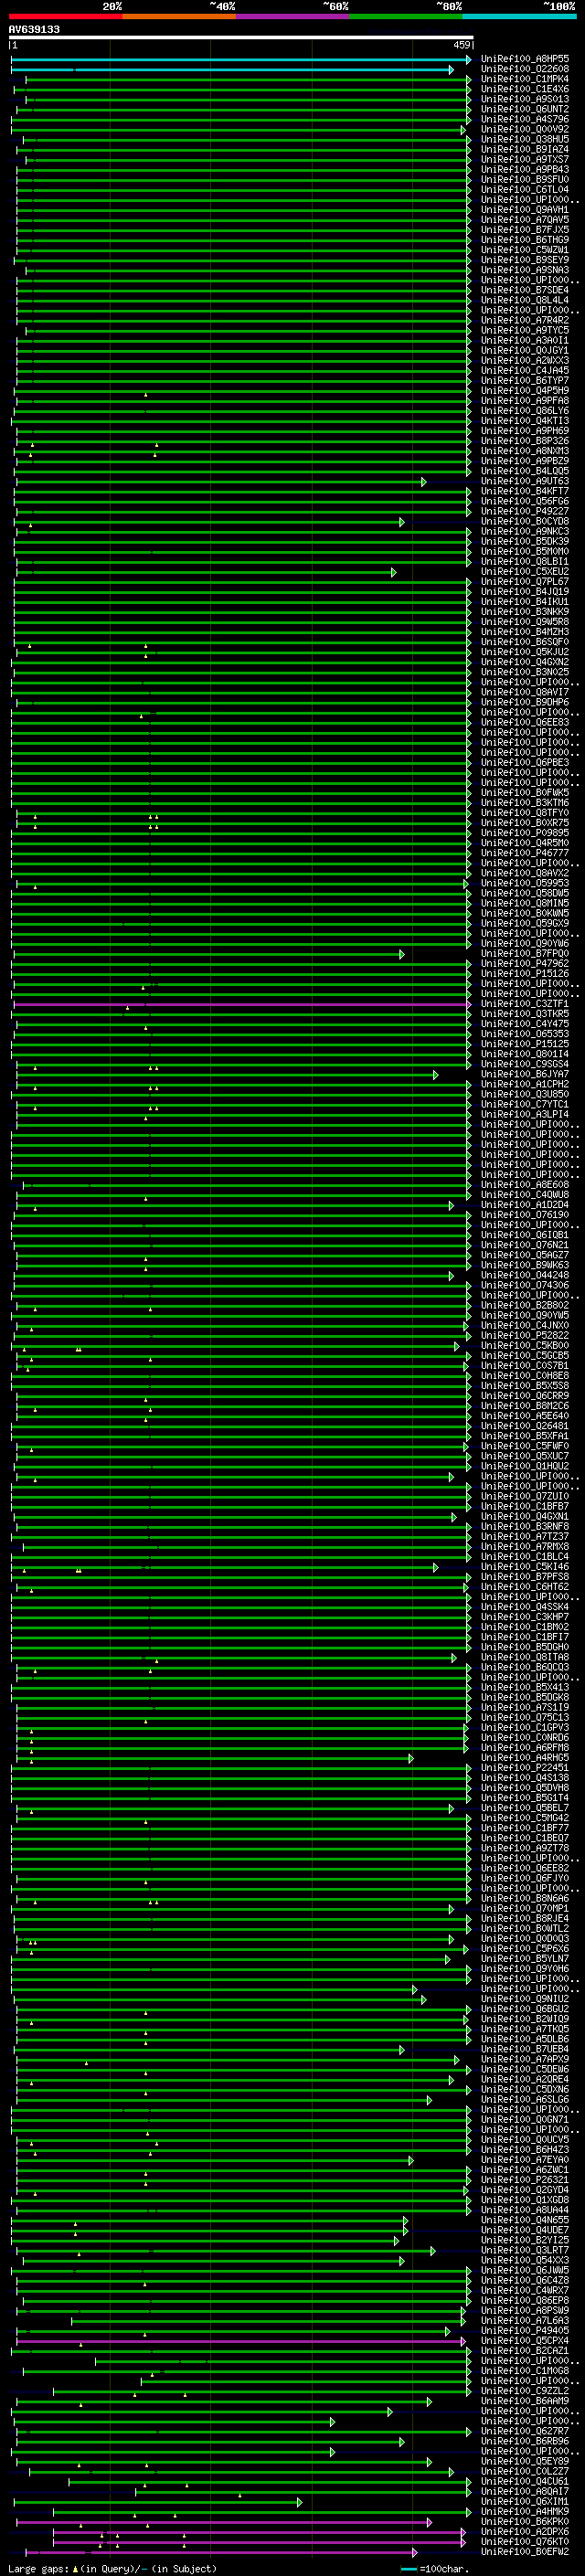585x2576 pixels.
Task: Click the UniRef100_A9TYC5 label
Action: coord(524,330)
